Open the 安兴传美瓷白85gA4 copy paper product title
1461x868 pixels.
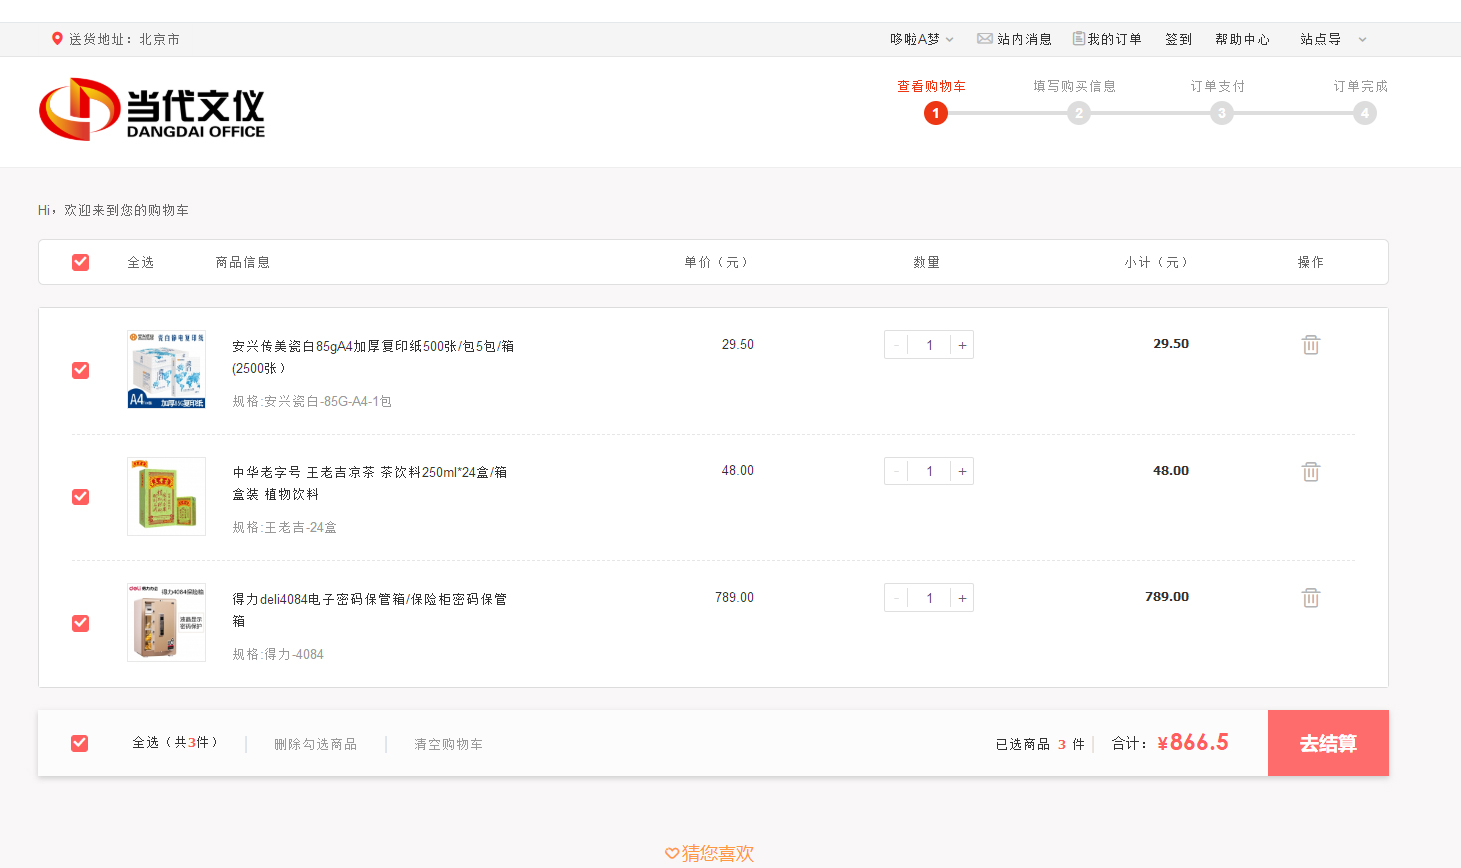tap(373, 357)
